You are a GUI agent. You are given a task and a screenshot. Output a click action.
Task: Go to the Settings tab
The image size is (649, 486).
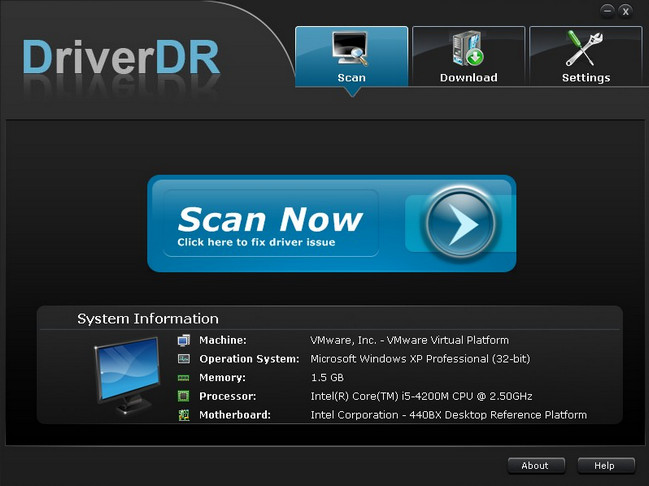coord(585,57)
